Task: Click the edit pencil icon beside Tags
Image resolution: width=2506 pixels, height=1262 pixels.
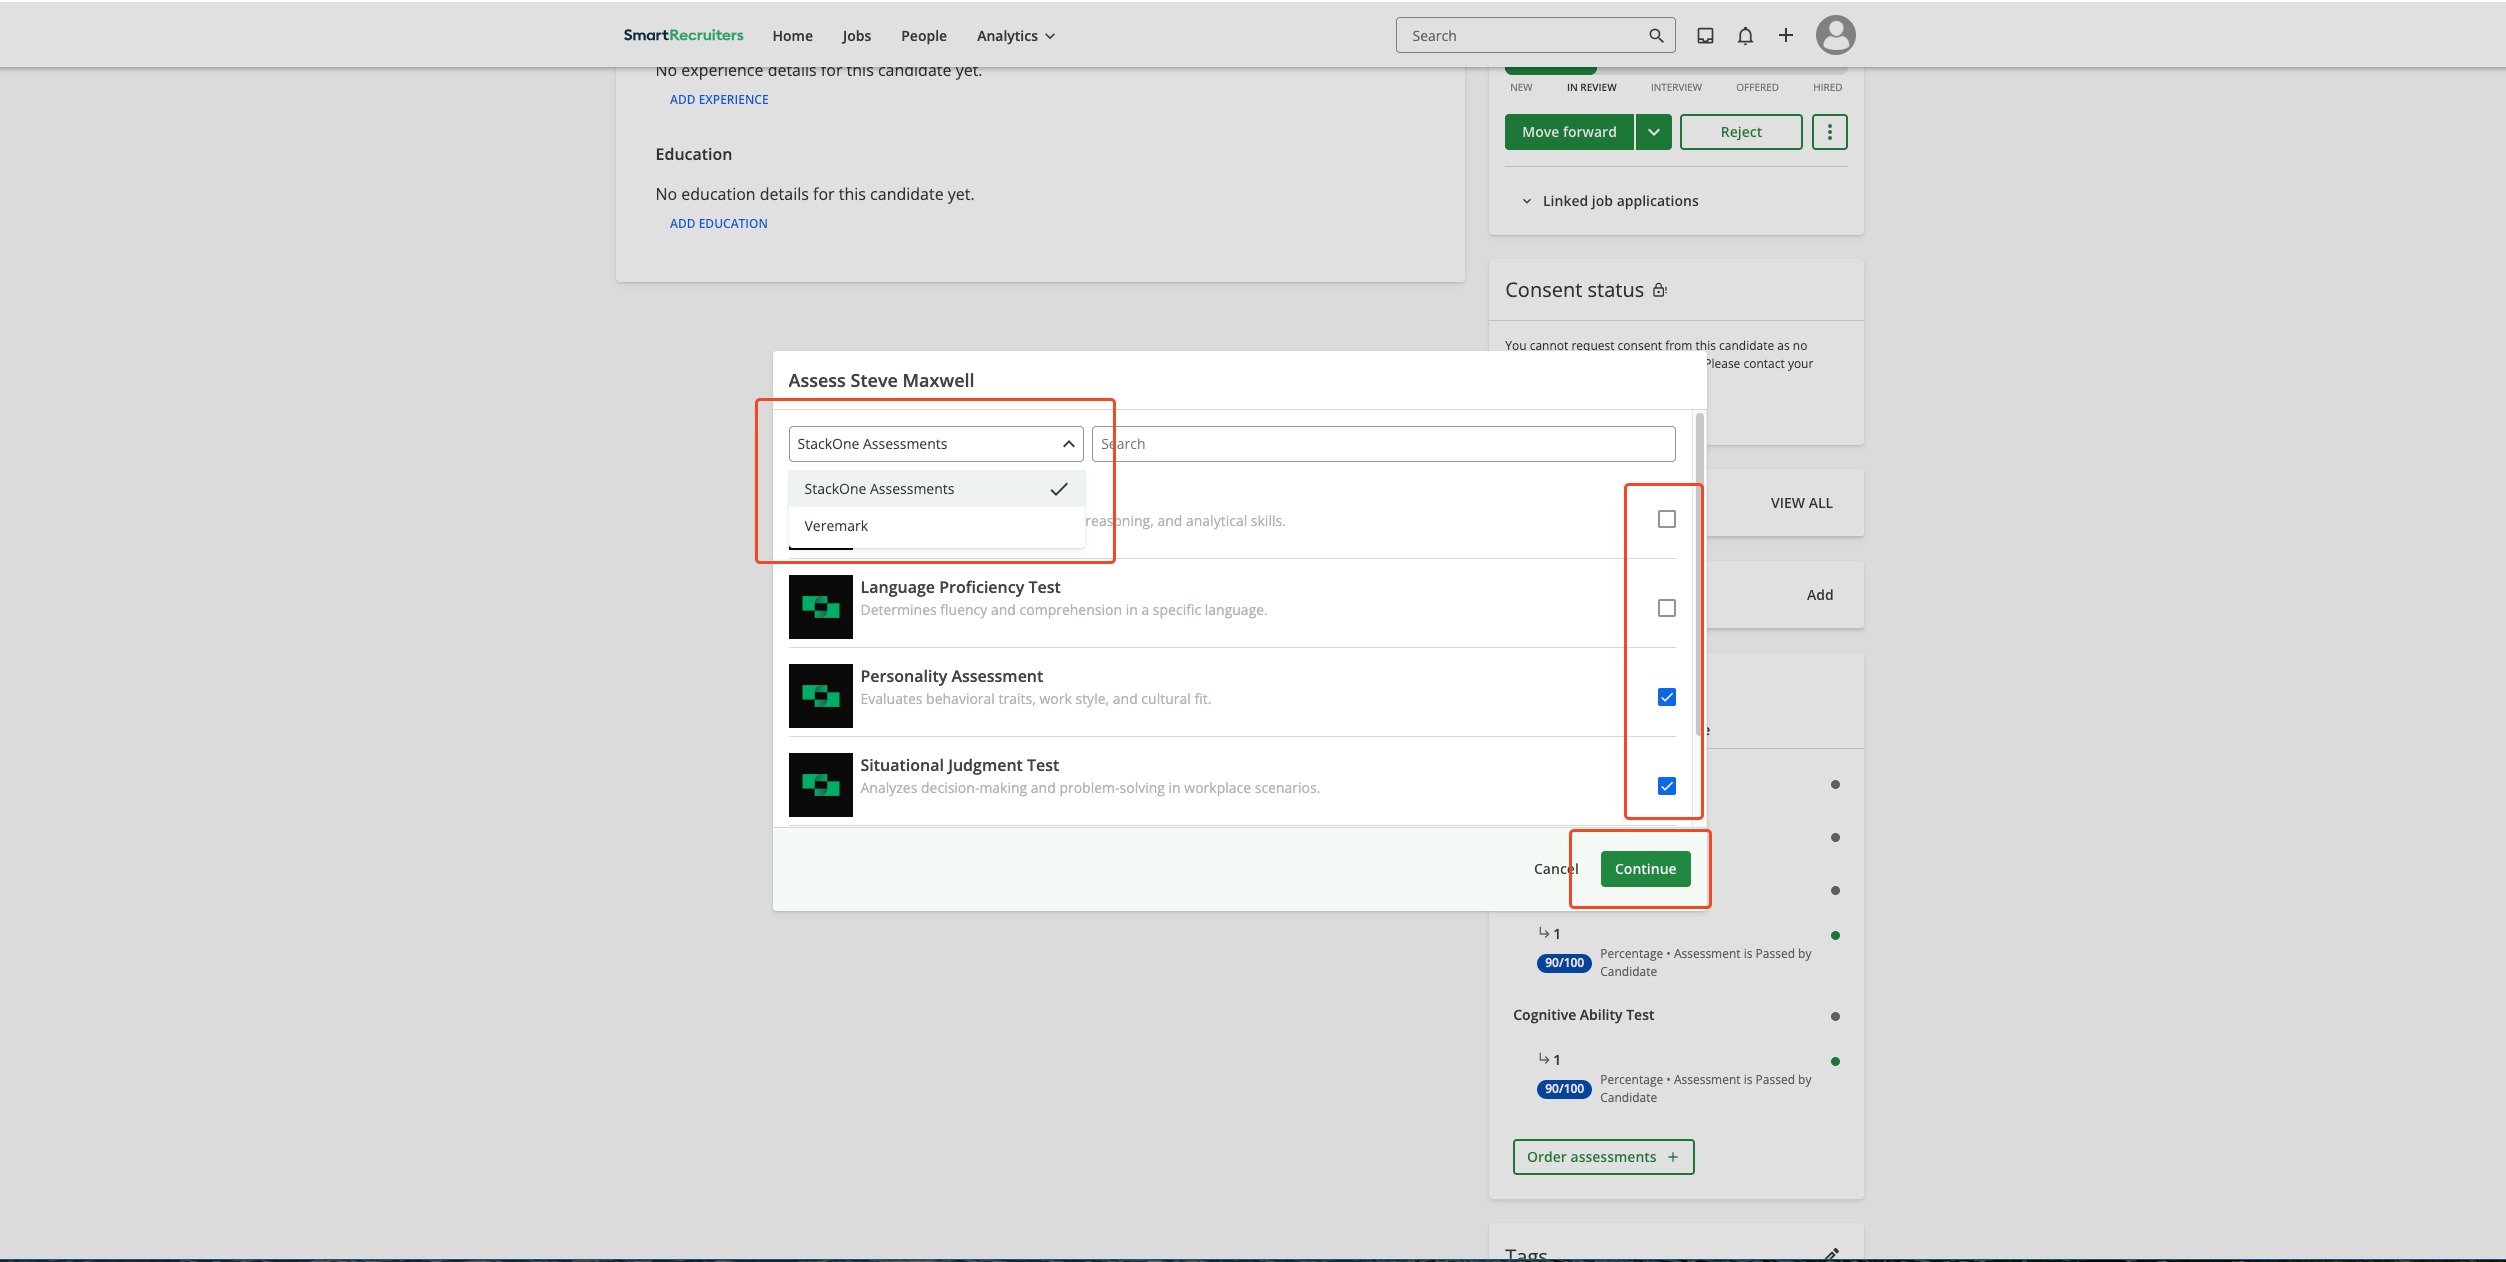Action: 1831,1253
